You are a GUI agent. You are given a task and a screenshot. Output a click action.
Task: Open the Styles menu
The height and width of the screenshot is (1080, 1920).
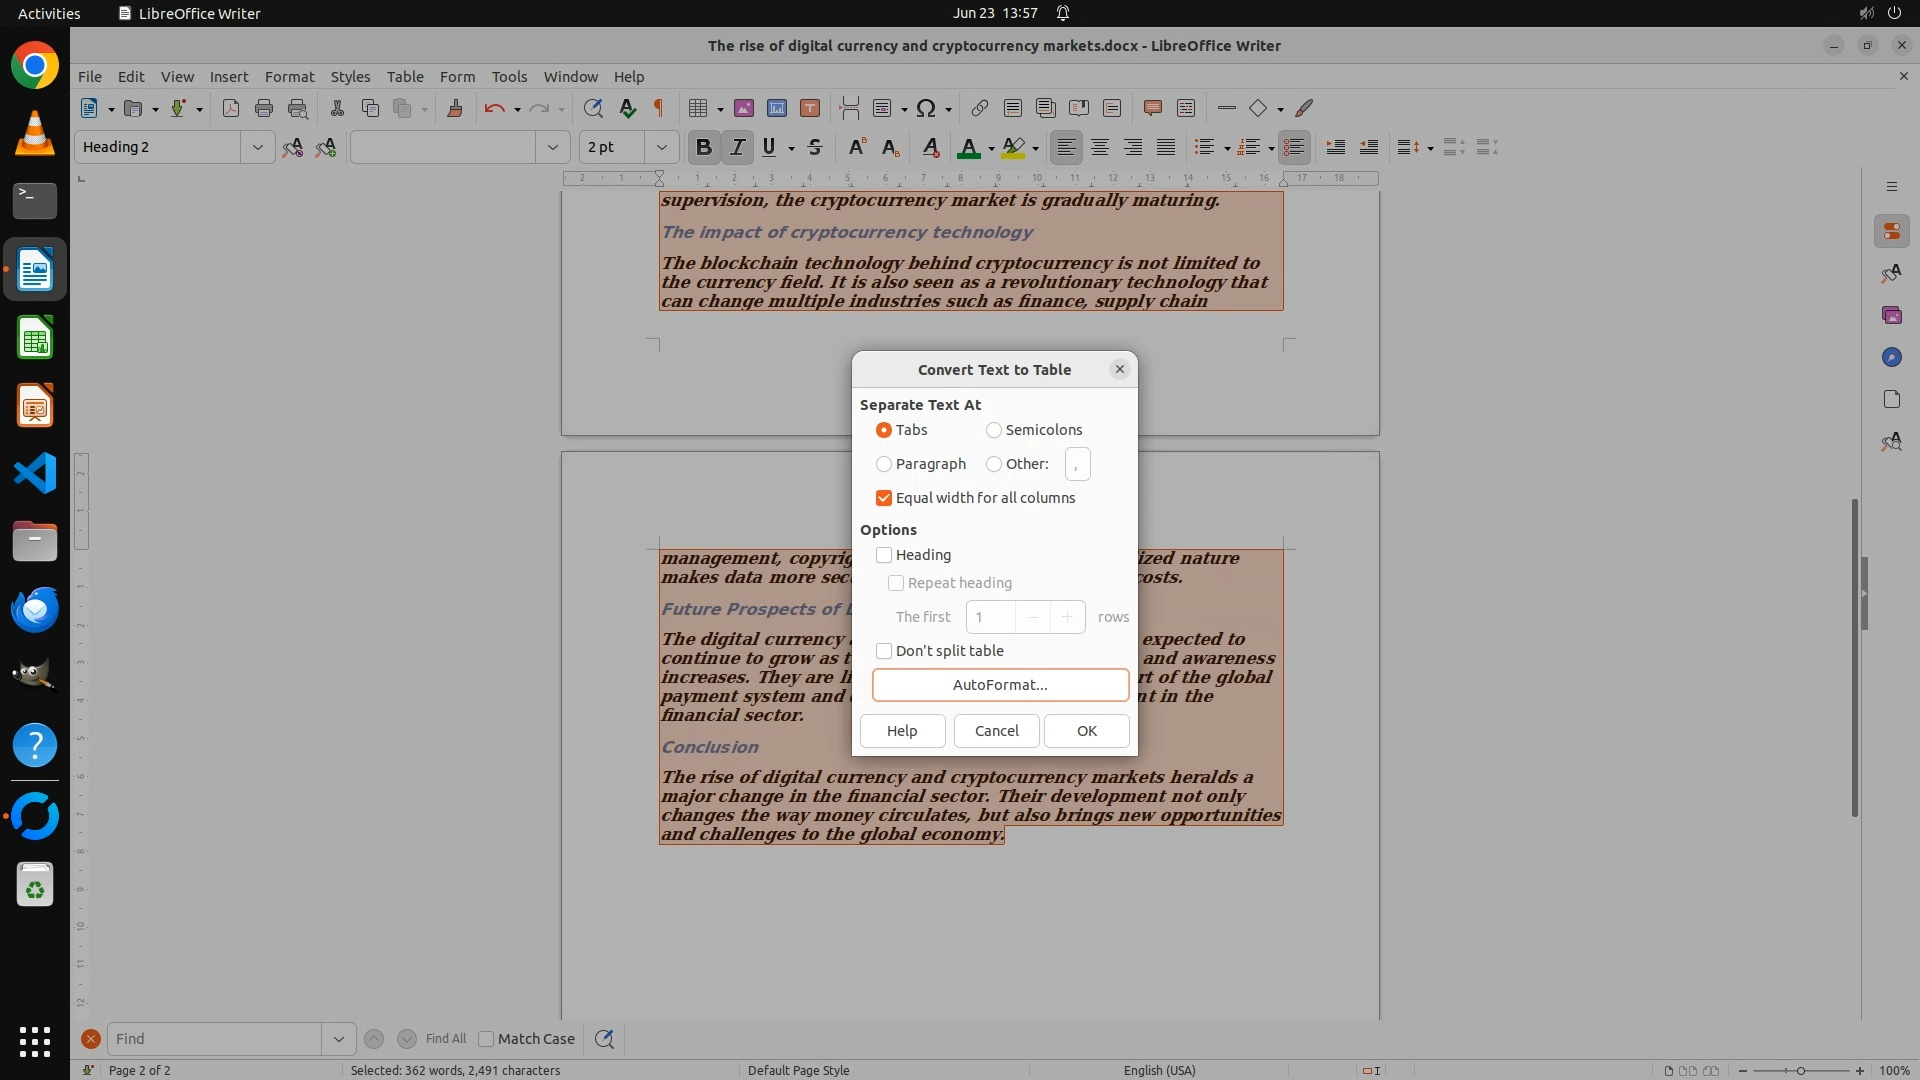350,76
